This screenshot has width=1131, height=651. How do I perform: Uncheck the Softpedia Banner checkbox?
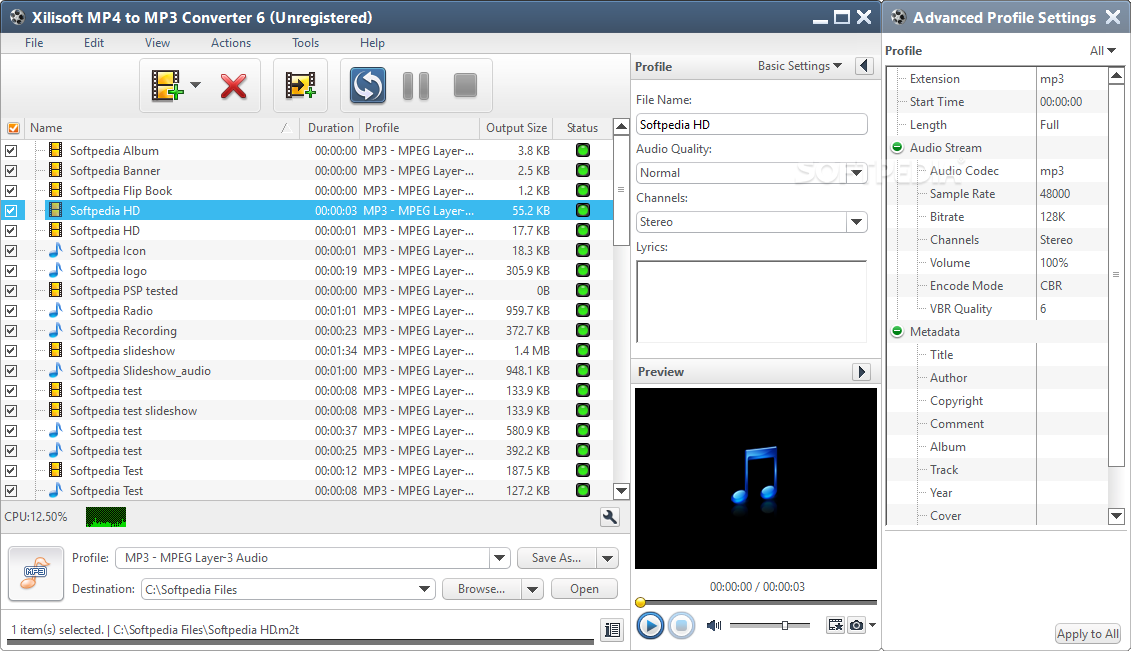pyautogui.click(x=11, y=171)
